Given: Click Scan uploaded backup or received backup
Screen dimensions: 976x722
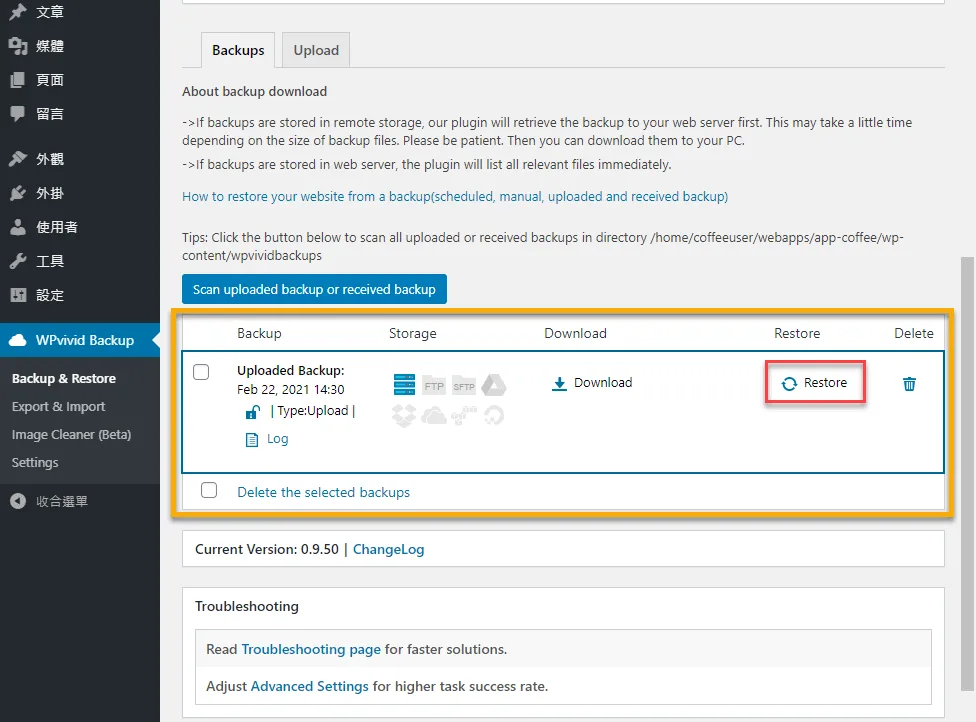Looking at the screenshot, I should tap(314, 289).
